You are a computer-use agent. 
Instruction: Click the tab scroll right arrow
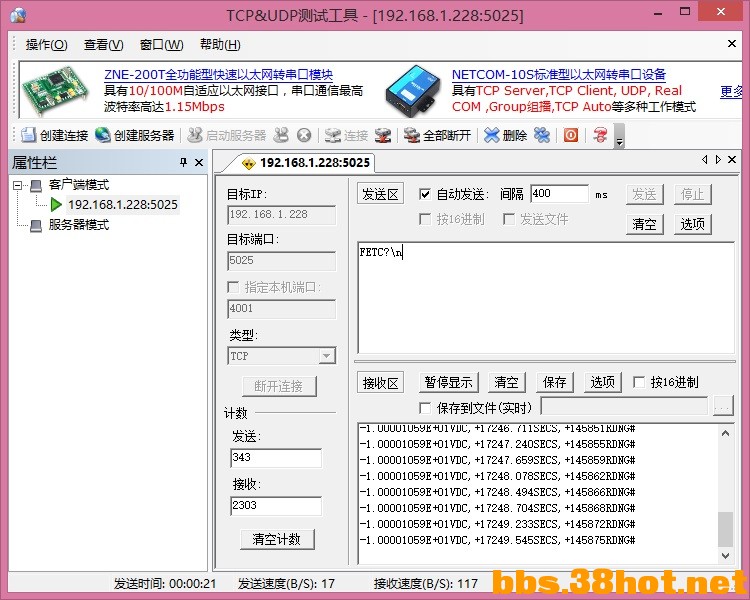[718, 159]
